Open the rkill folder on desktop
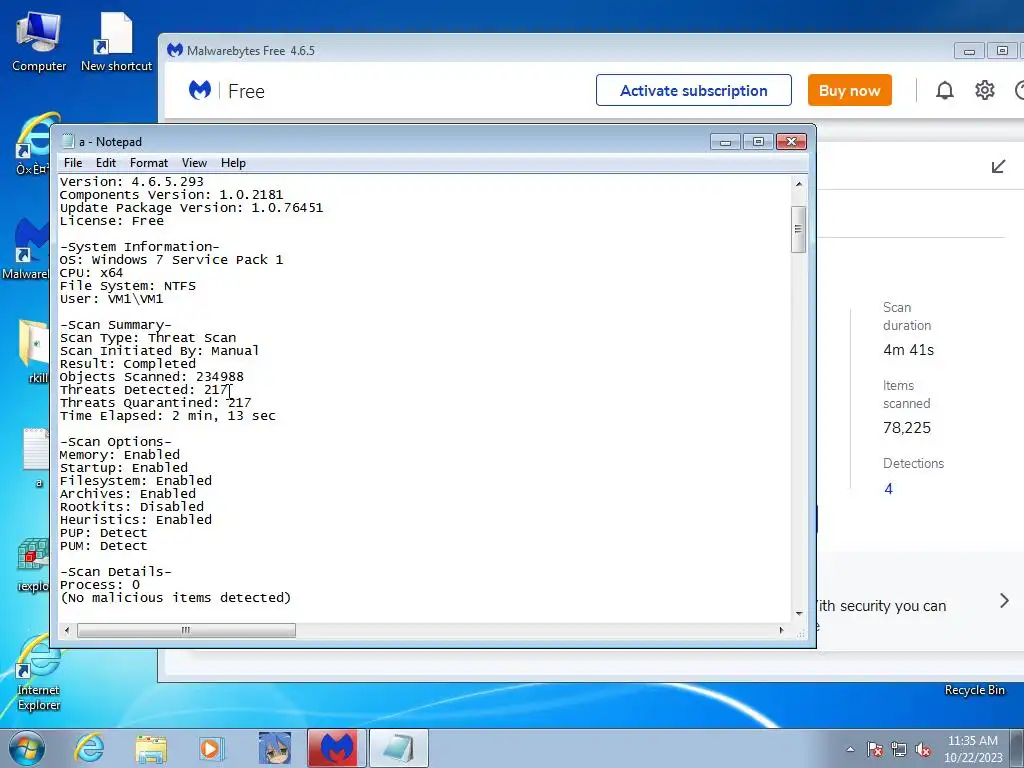This screenshot has width=1024, height=768. [x=34, y=351]
